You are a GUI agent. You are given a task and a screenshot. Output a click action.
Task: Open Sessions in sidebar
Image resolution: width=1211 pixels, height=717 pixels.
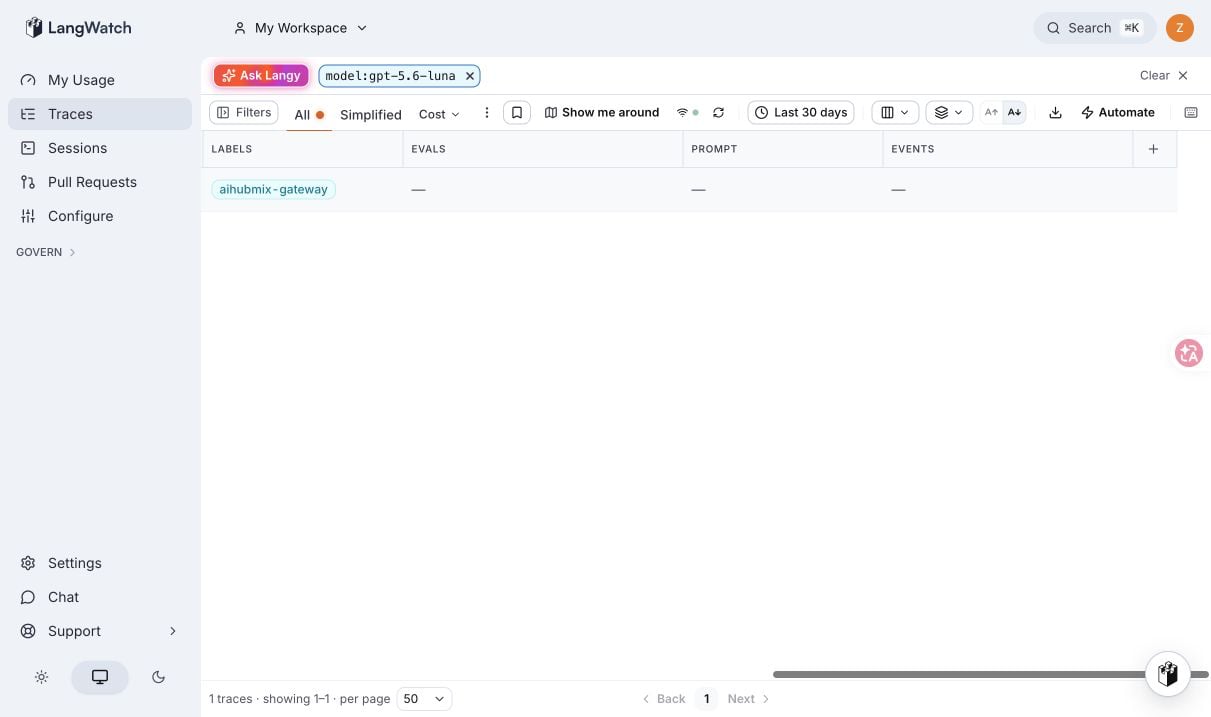pos(100,148)
